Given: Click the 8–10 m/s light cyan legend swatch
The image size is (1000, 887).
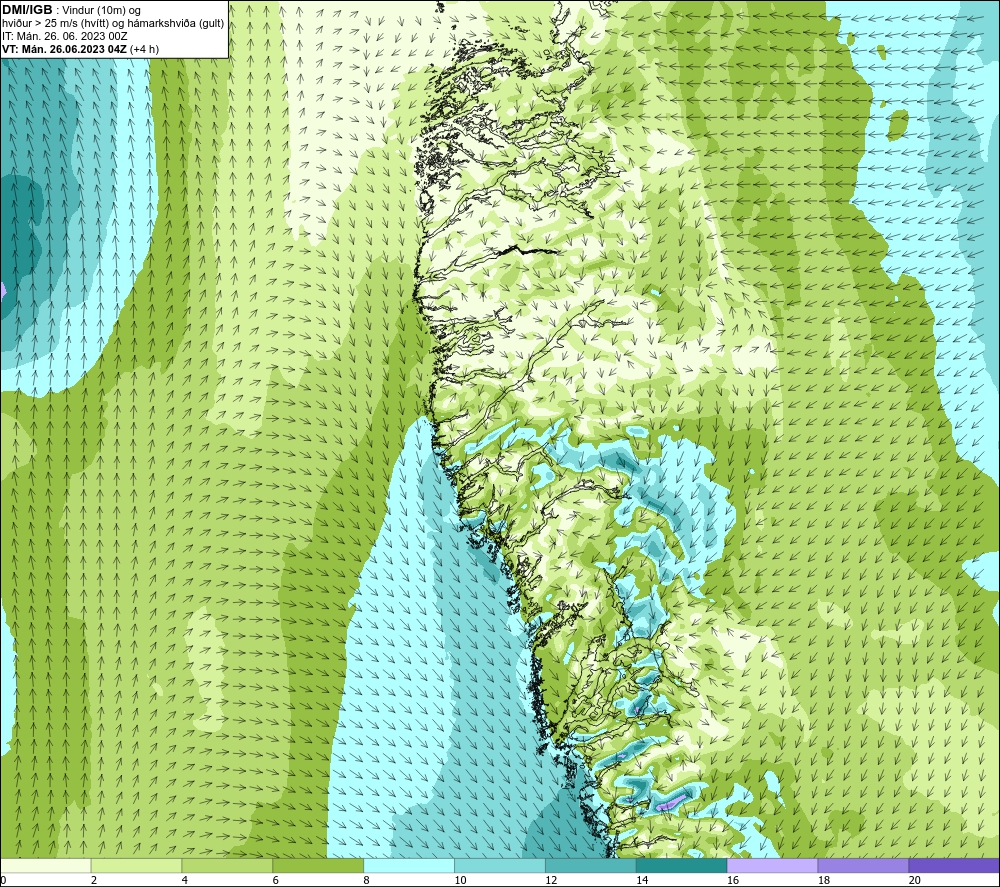Looking at the screenshot, I should 409,865.
